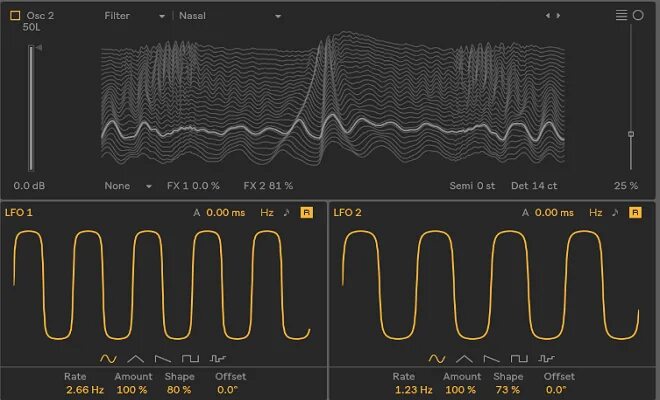Select sine waveform for LFO 1
The width and height of the screenshot is (660, 400).
tap(108, 359)
